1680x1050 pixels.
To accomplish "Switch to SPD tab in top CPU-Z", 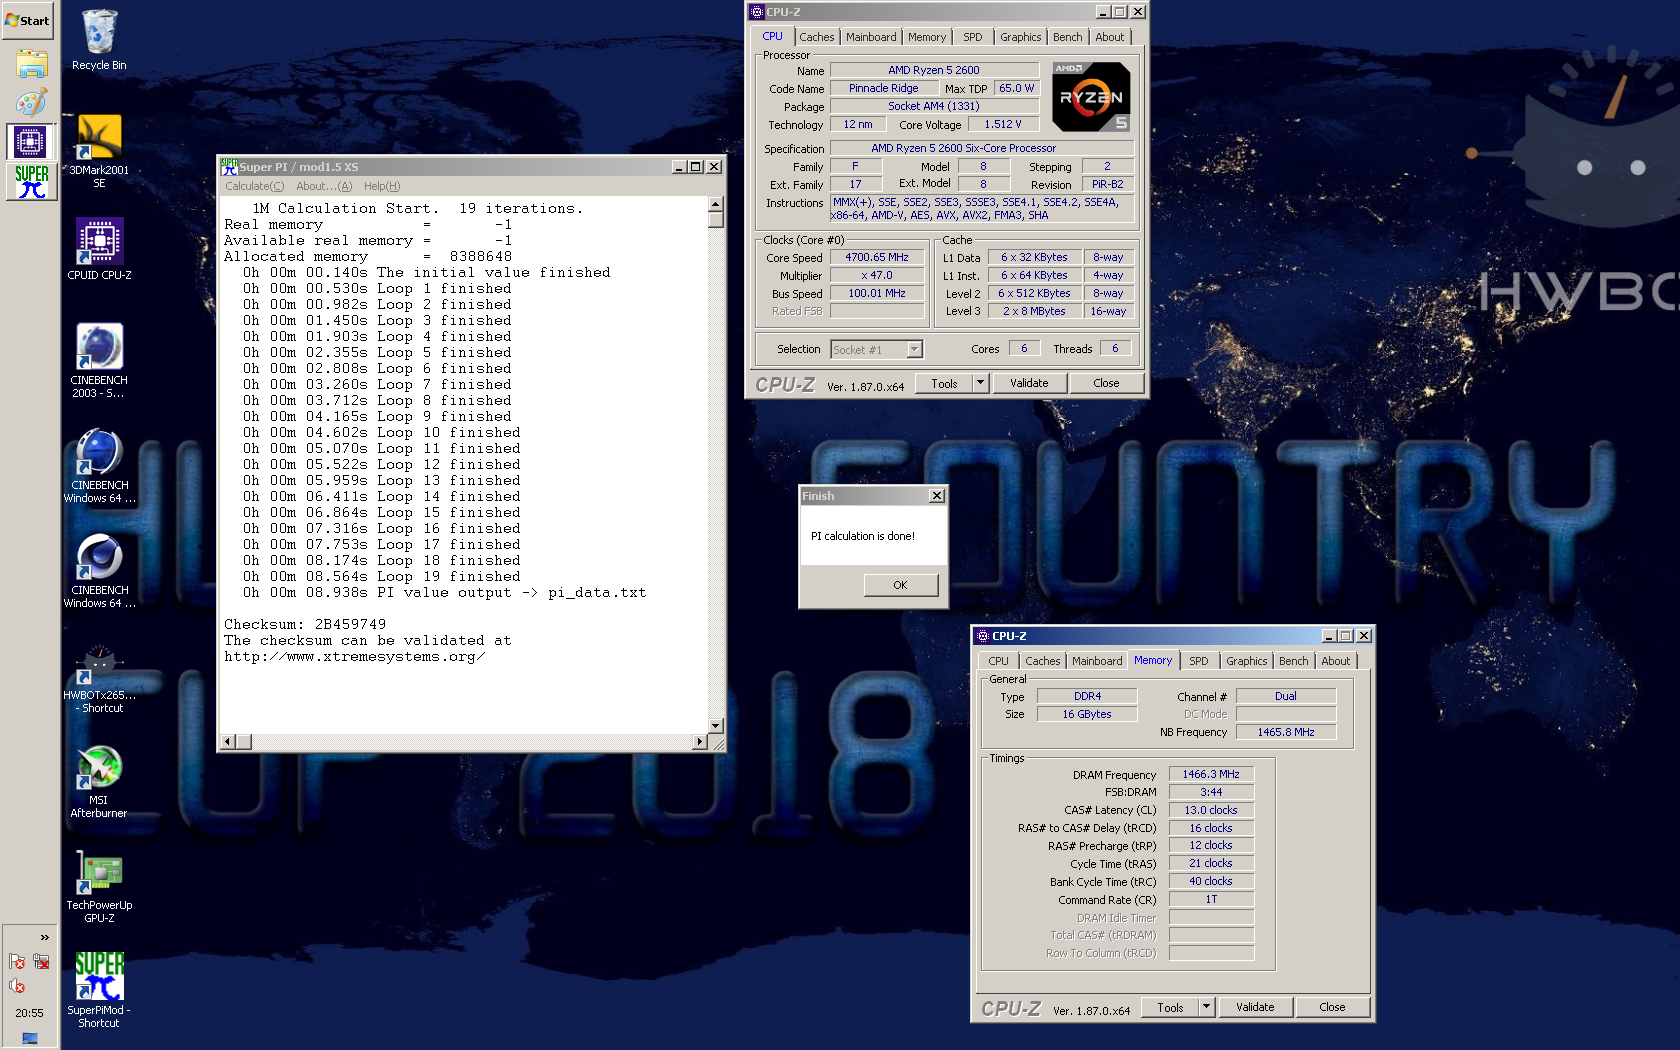I will (x=972, y=37).
